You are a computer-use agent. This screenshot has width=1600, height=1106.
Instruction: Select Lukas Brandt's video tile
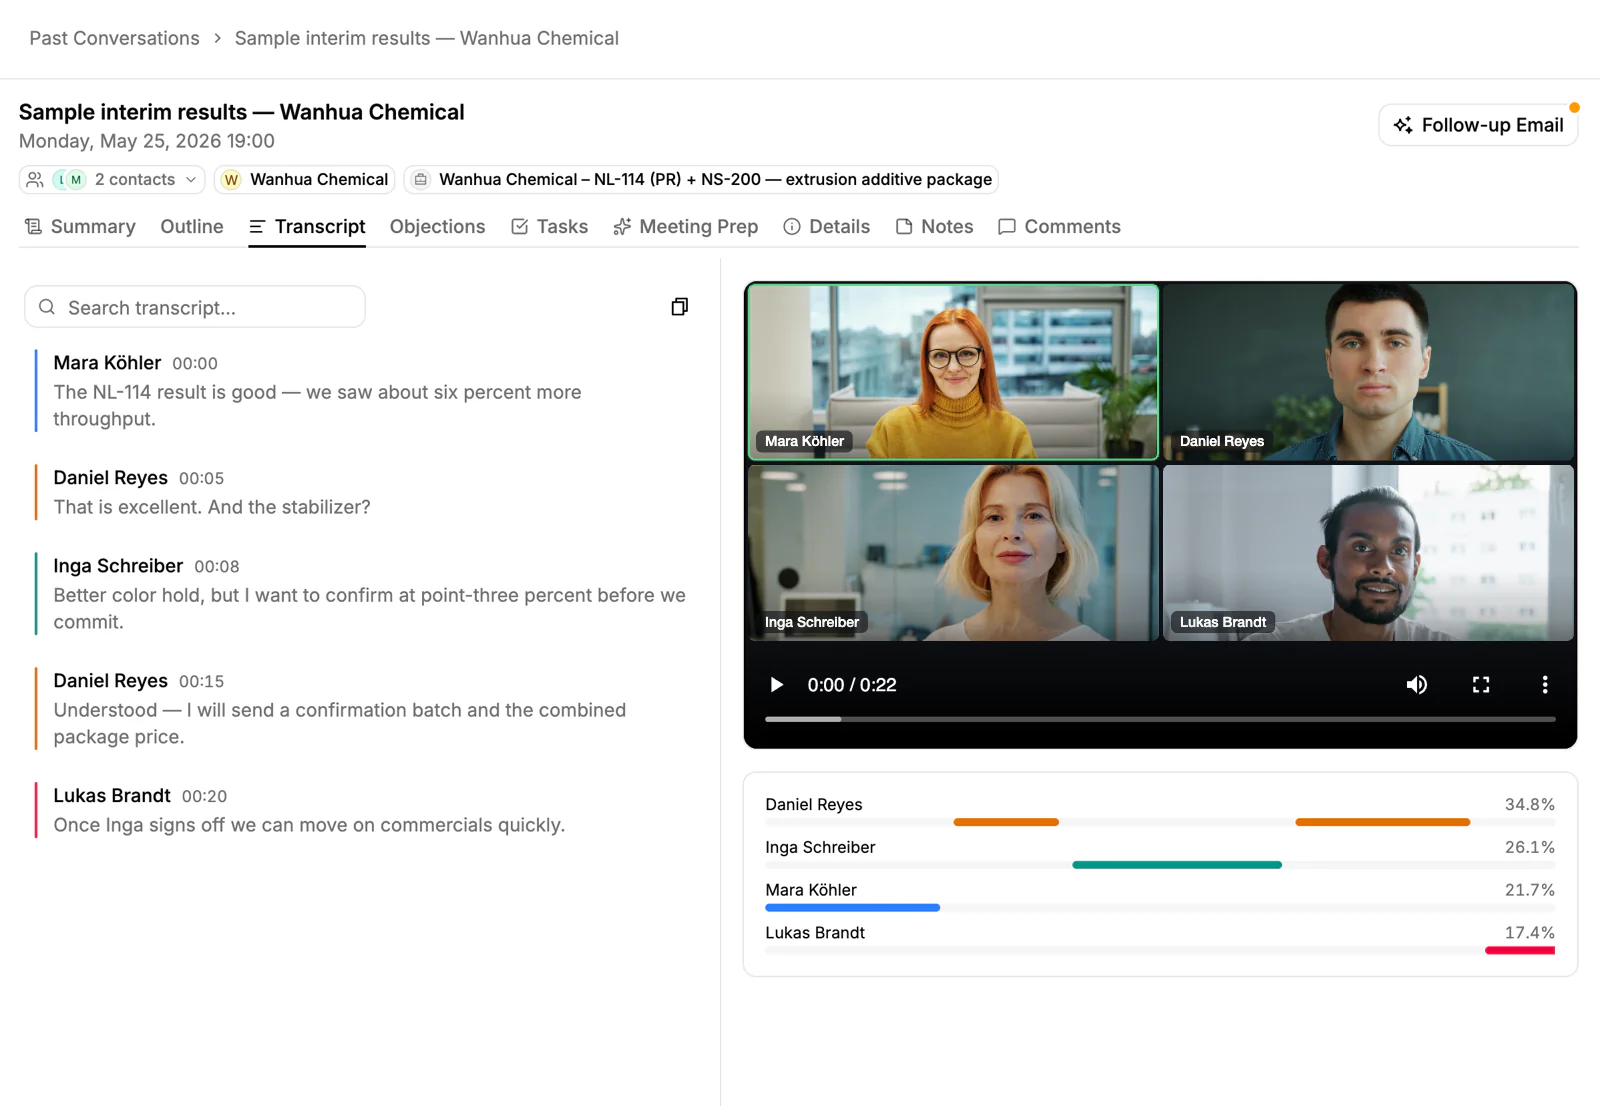click(1368, 553)
